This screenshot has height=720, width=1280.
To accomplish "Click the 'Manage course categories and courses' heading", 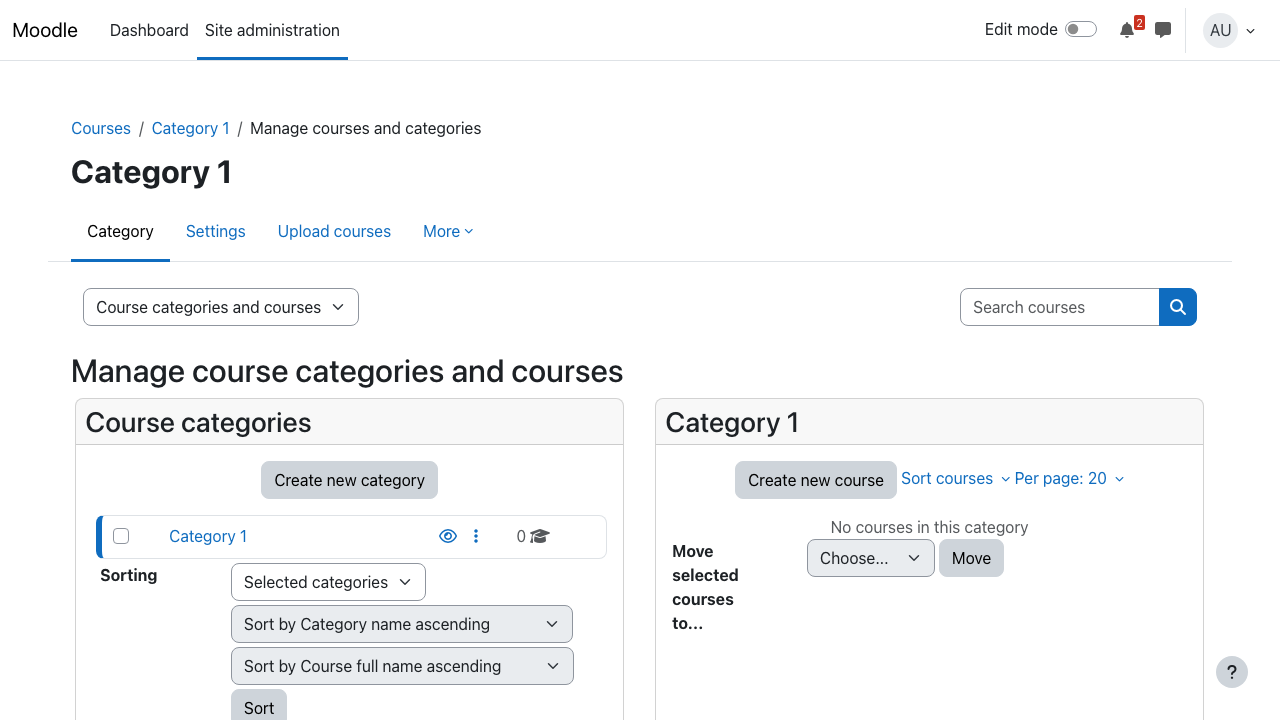I will tap(347, 371).
